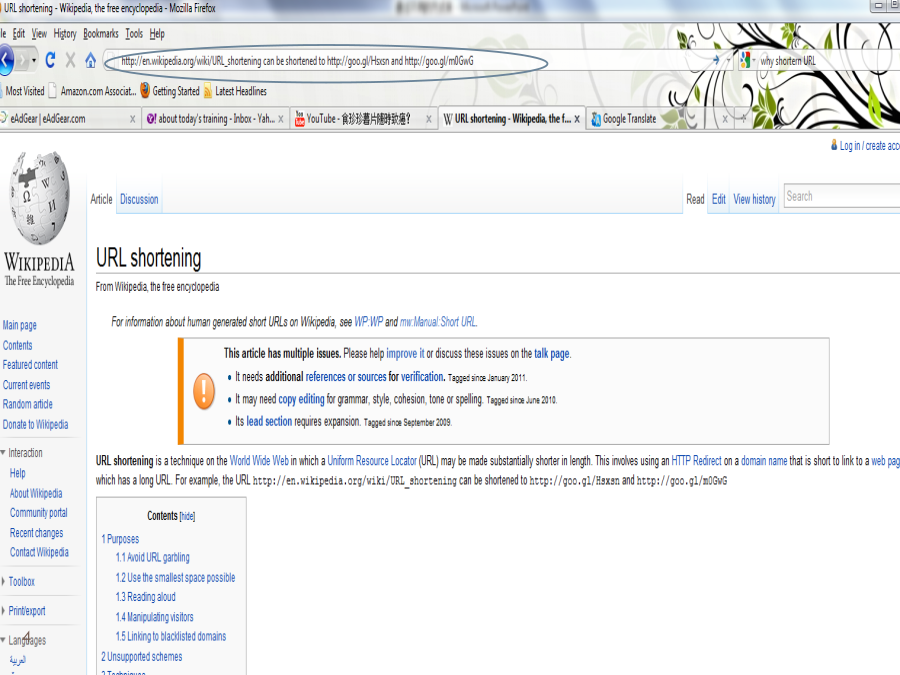Go back with the browser back arrow
The image size is (900, 675).
(x=6, y=60)
